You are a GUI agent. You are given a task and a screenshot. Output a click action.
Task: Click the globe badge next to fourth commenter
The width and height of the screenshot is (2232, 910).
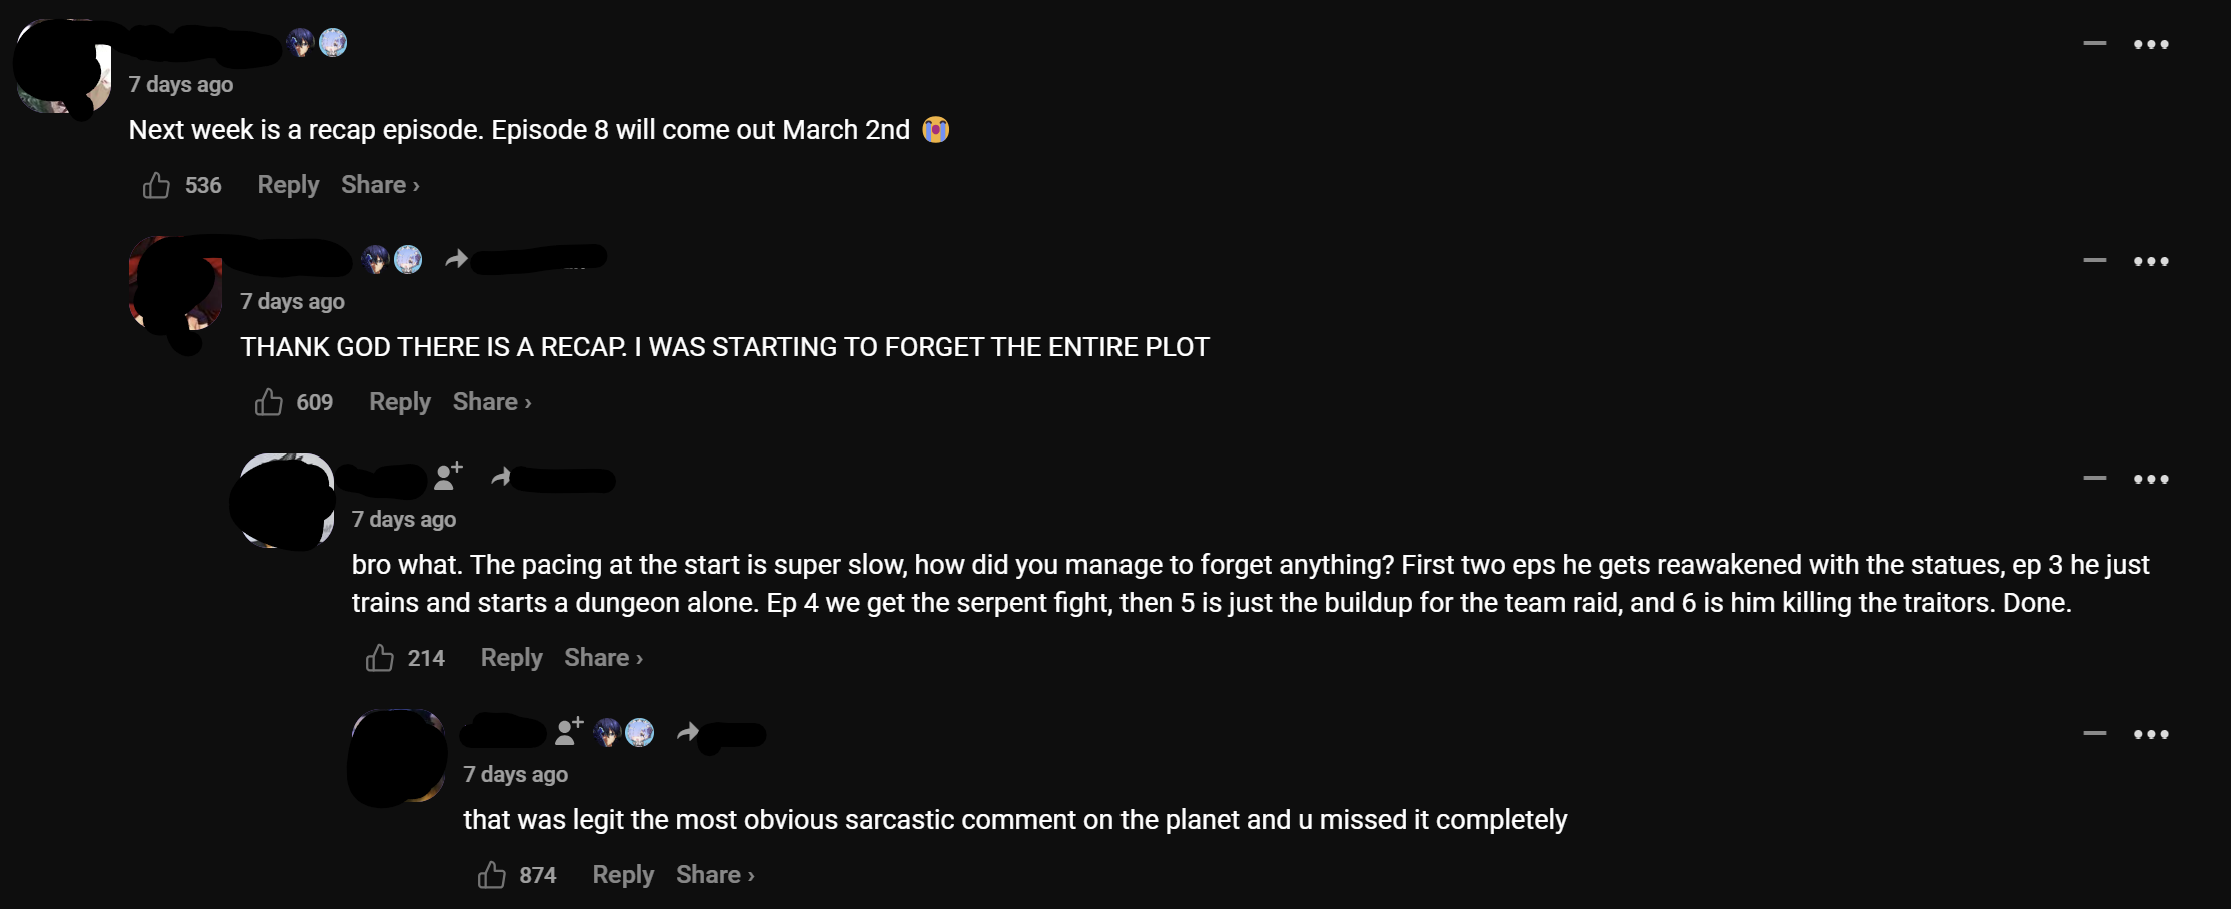[x=640, y=732]
